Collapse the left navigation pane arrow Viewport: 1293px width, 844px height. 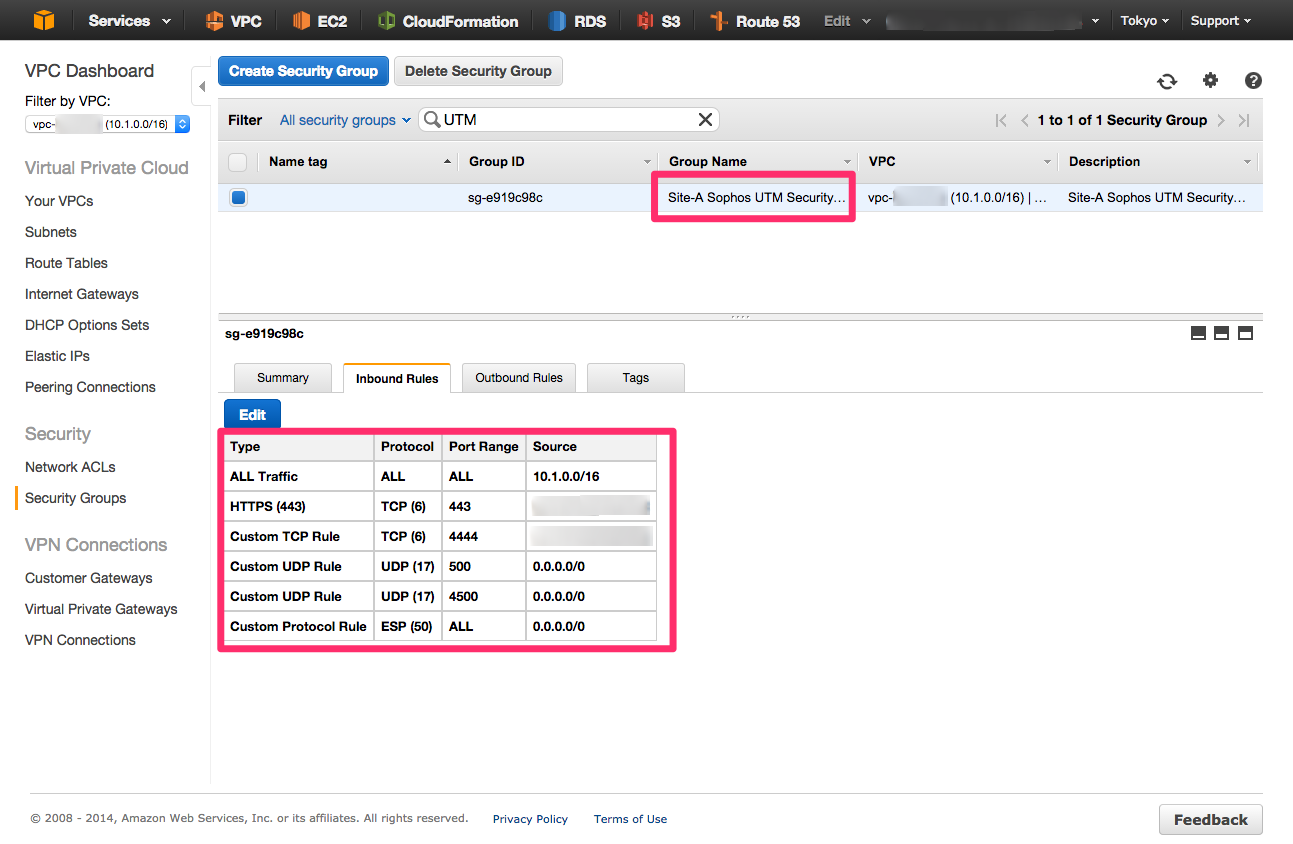[201, 86]
